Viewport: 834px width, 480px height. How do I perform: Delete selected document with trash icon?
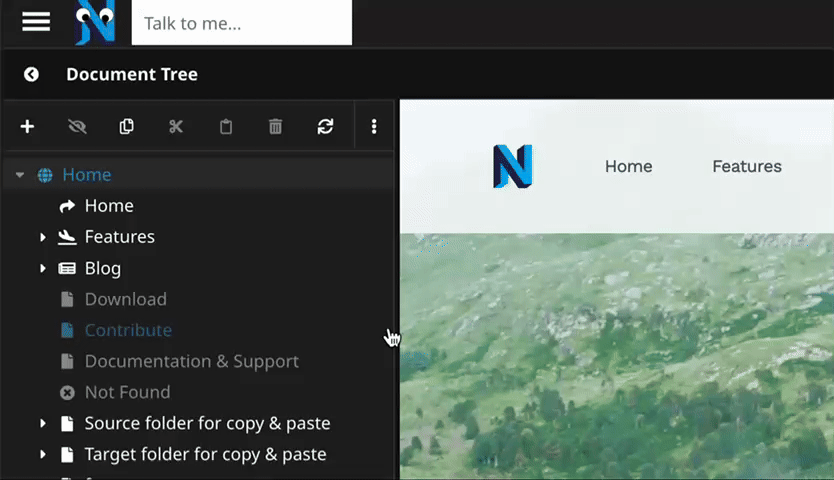click(x=275, y=126)
